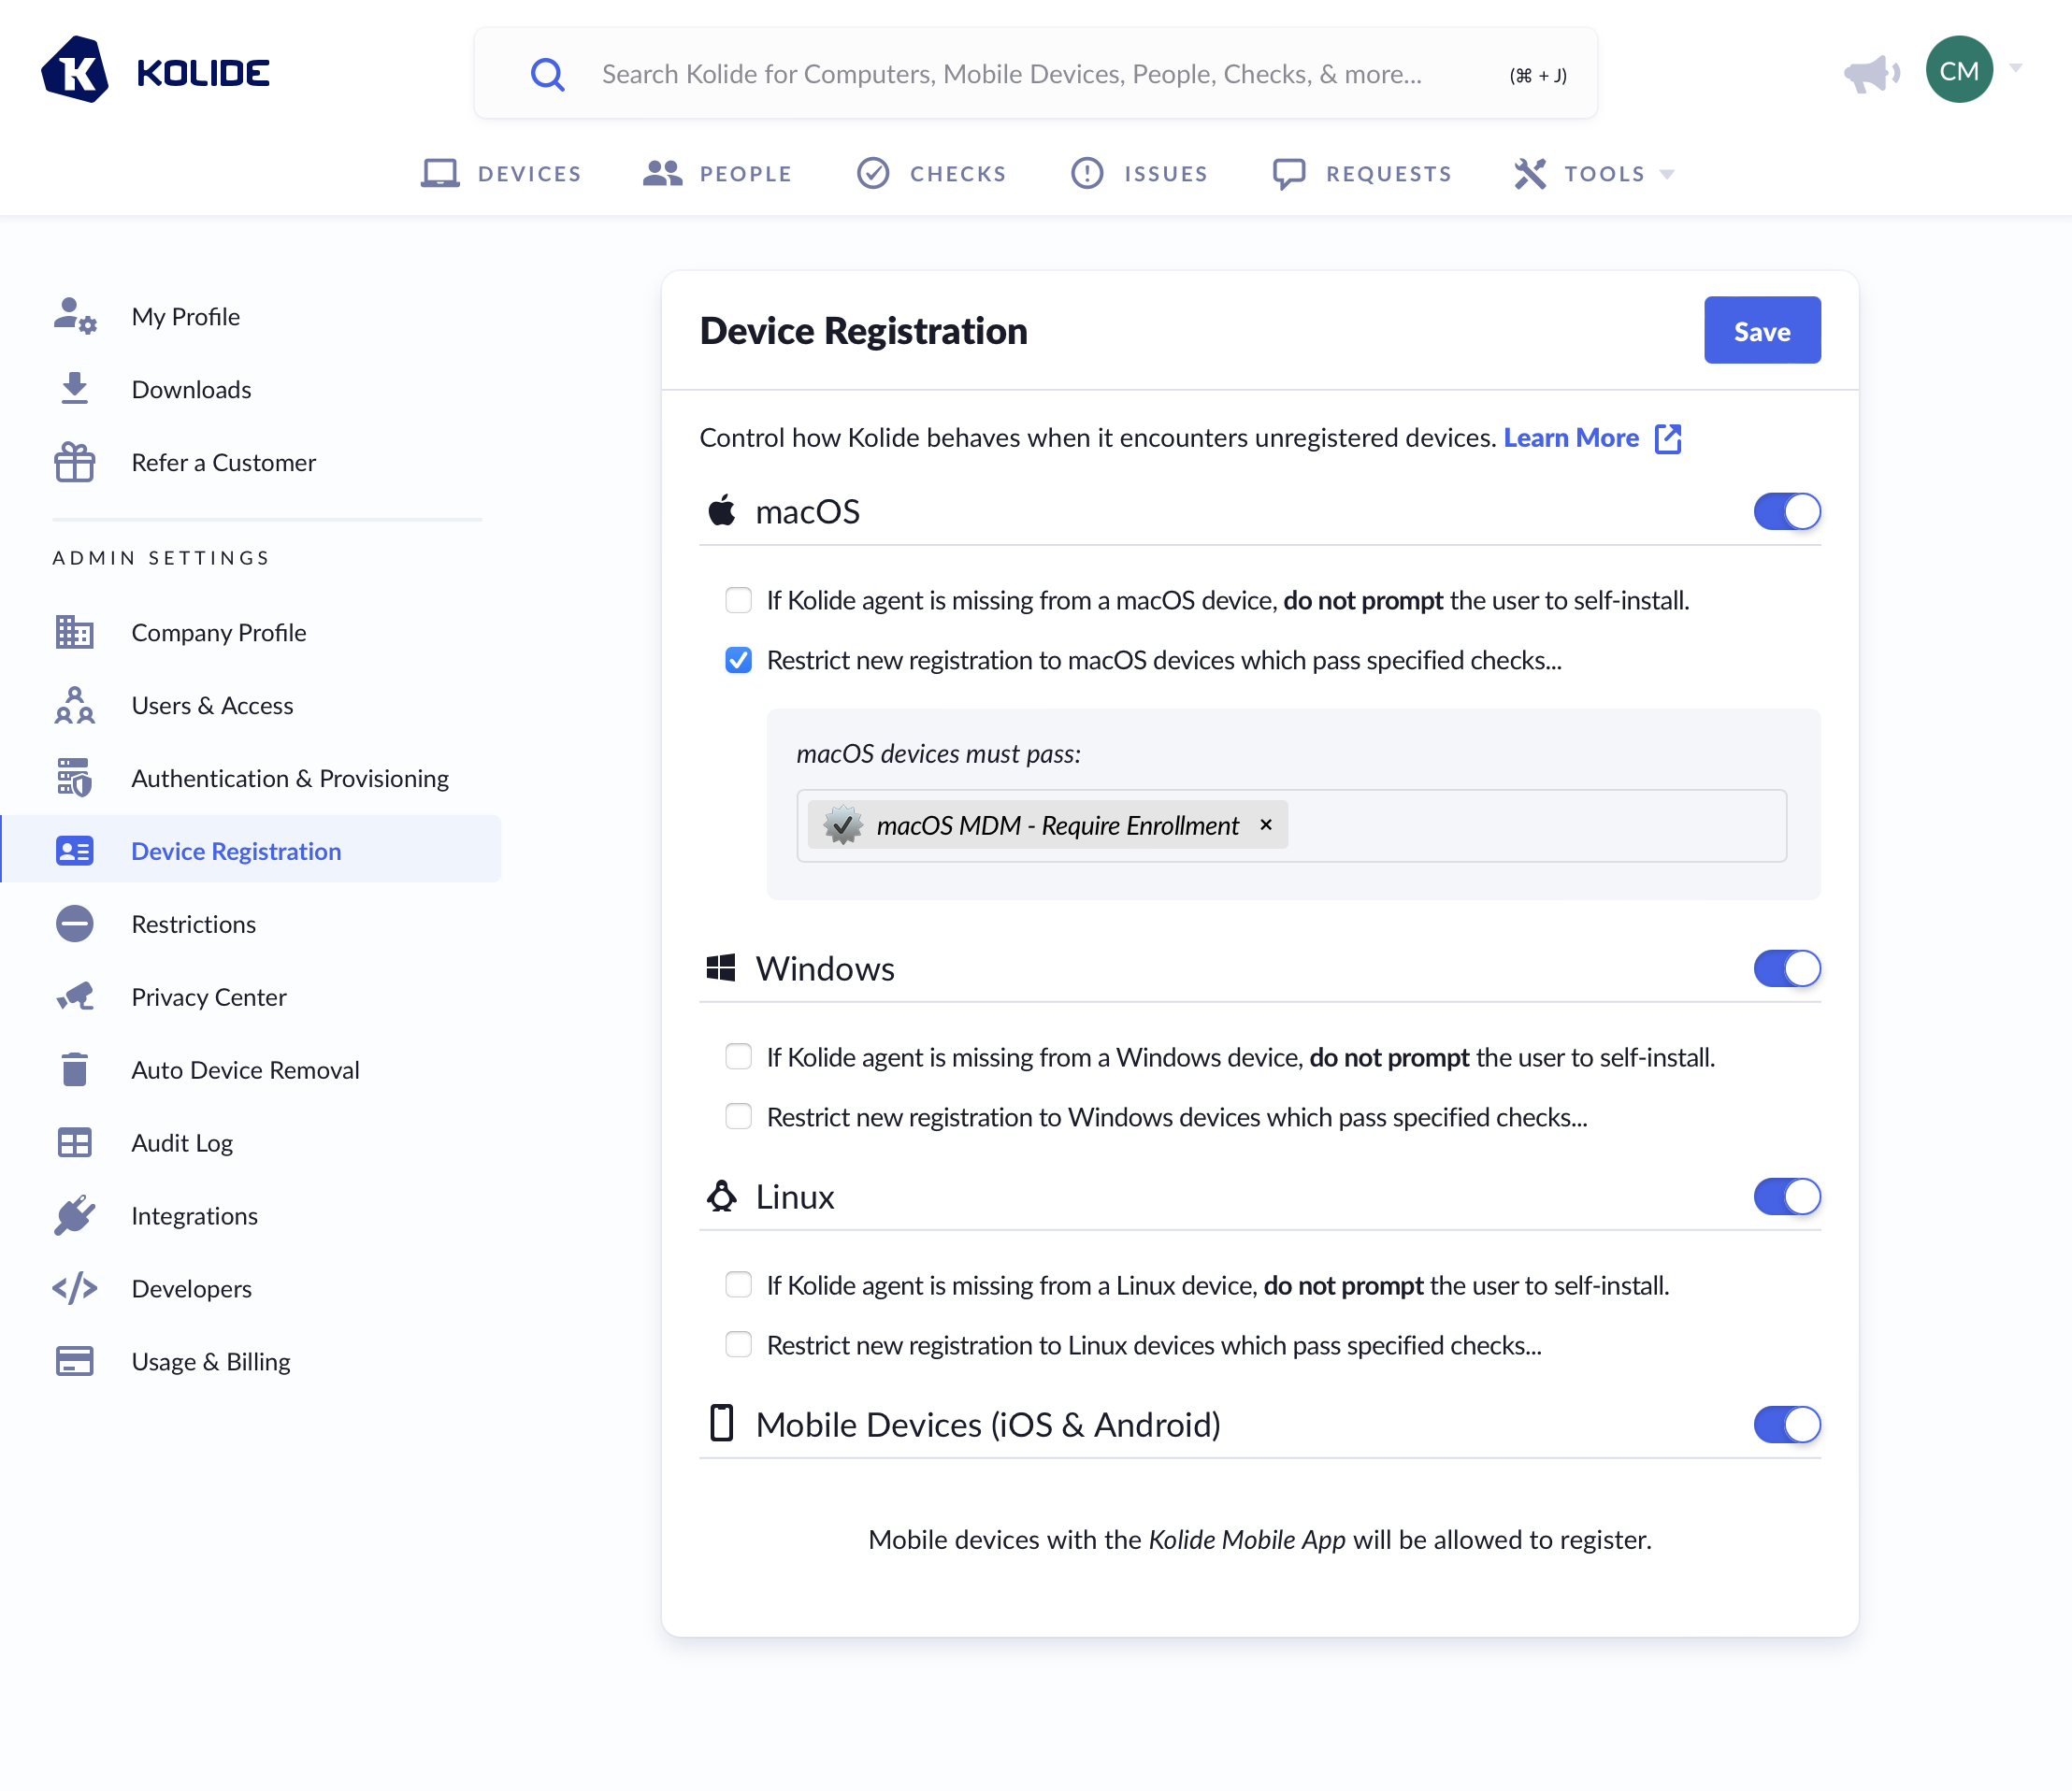Check do not prompt for Linux device
2072x1791 pixels.
pyautogui.click(x=738, y=1284)
